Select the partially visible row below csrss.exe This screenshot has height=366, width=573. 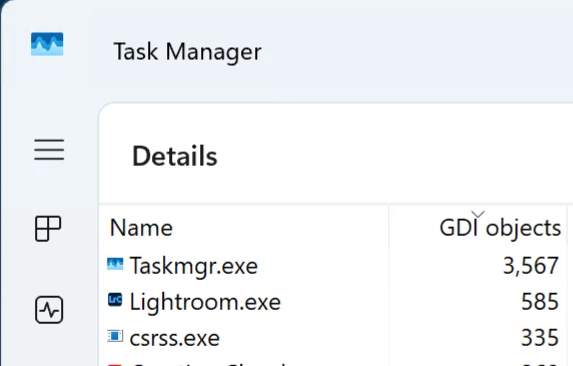click(333, 362)
